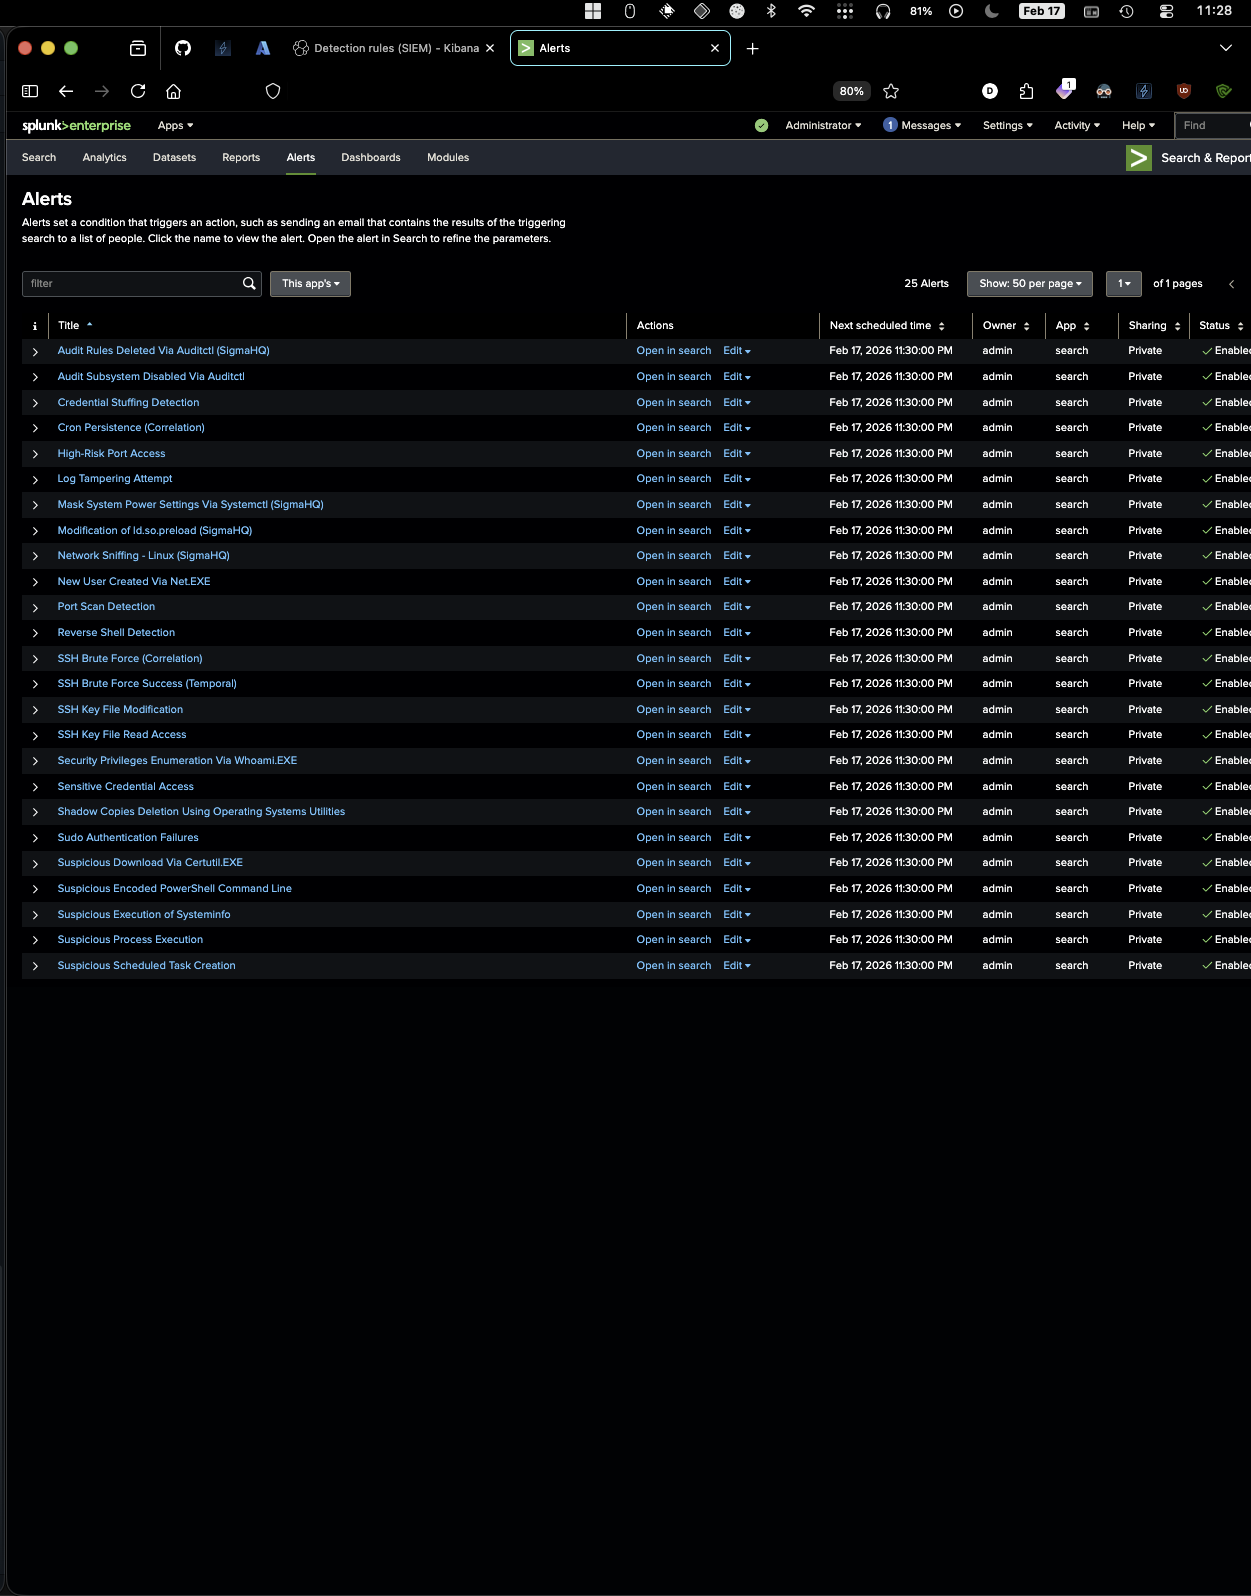This screenshot has height=1596, width=1251.
Task: Open the Settings dropdown menu
Action: coord(1008,126)
